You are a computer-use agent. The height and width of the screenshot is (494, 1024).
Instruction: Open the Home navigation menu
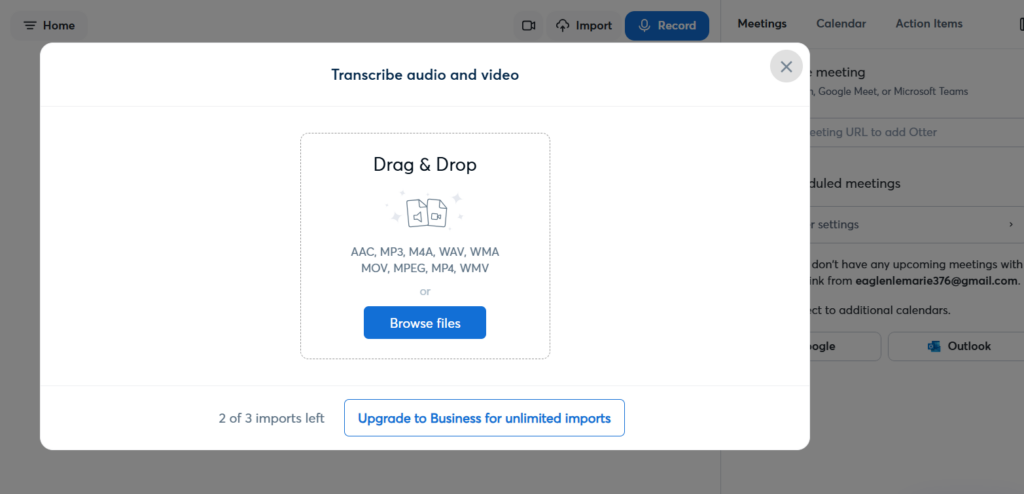49,25
